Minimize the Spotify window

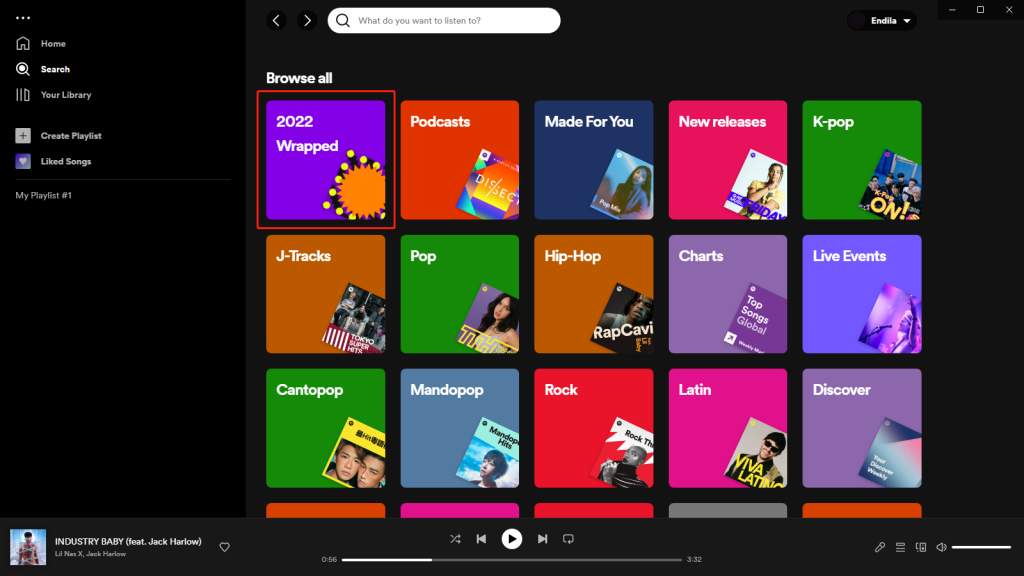point(952,10)
